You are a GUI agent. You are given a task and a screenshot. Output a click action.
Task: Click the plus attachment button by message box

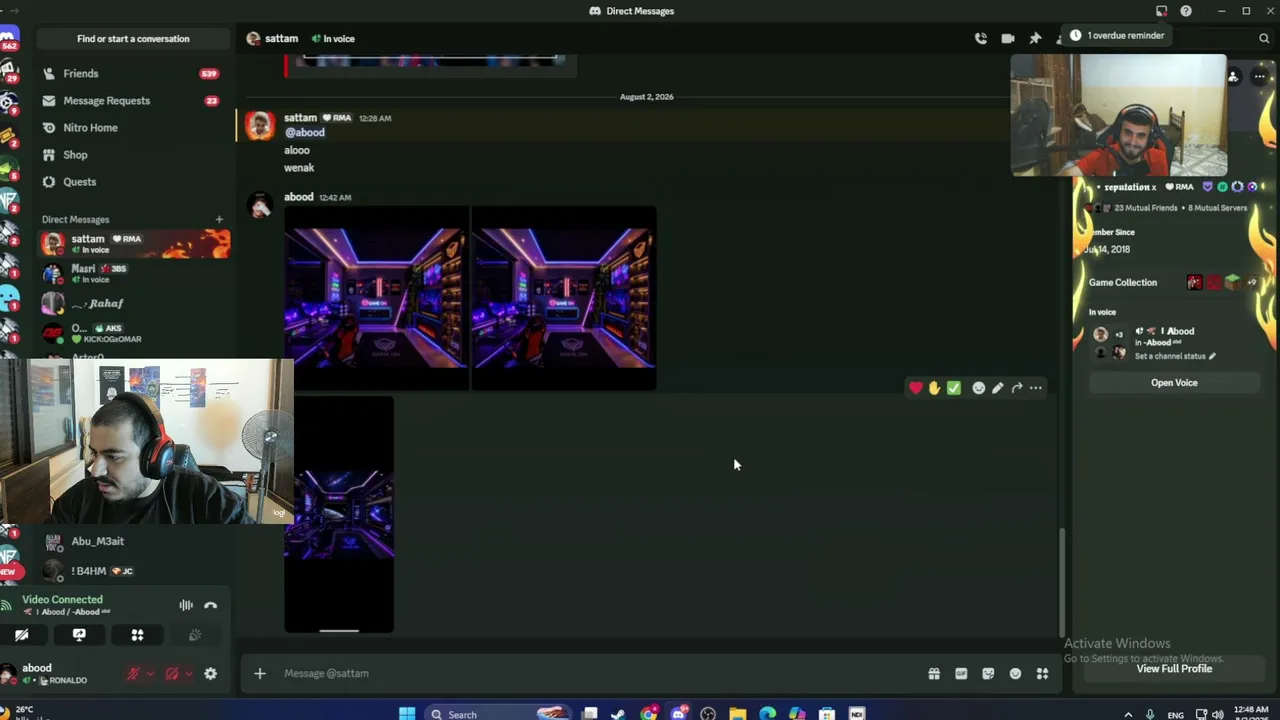pyautogui.click(x=260, y=673)
